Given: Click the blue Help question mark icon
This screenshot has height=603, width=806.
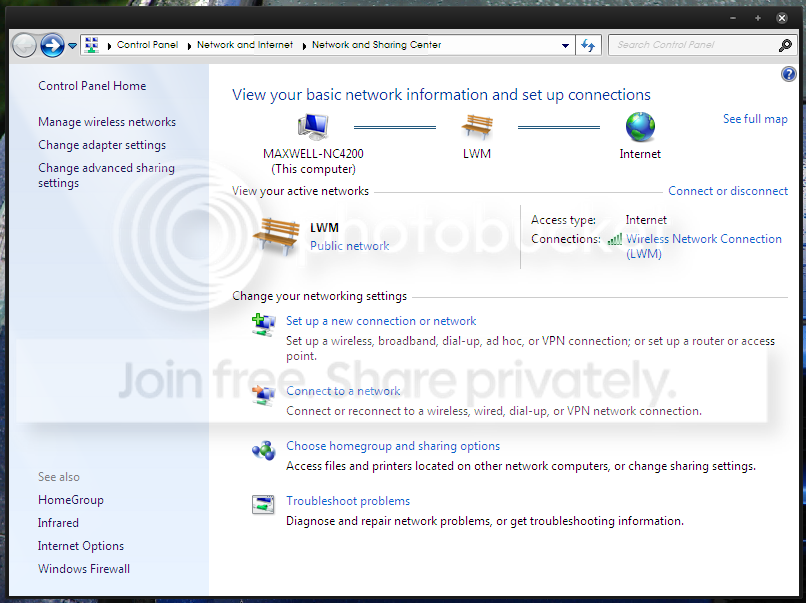Looking at the screenshot, I should (789, 75).
